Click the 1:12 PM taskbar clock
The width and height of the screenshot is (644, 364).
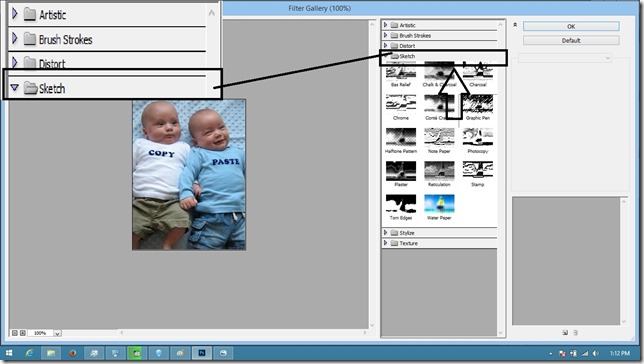point(620,353)
